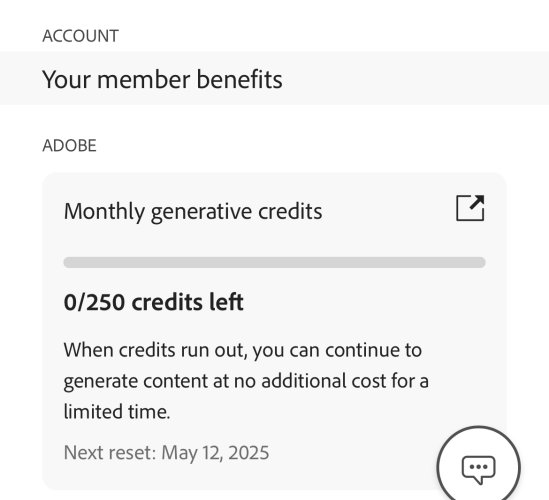Click the ACCOUNT section header
549x500 pixels.
coord(81,36)
